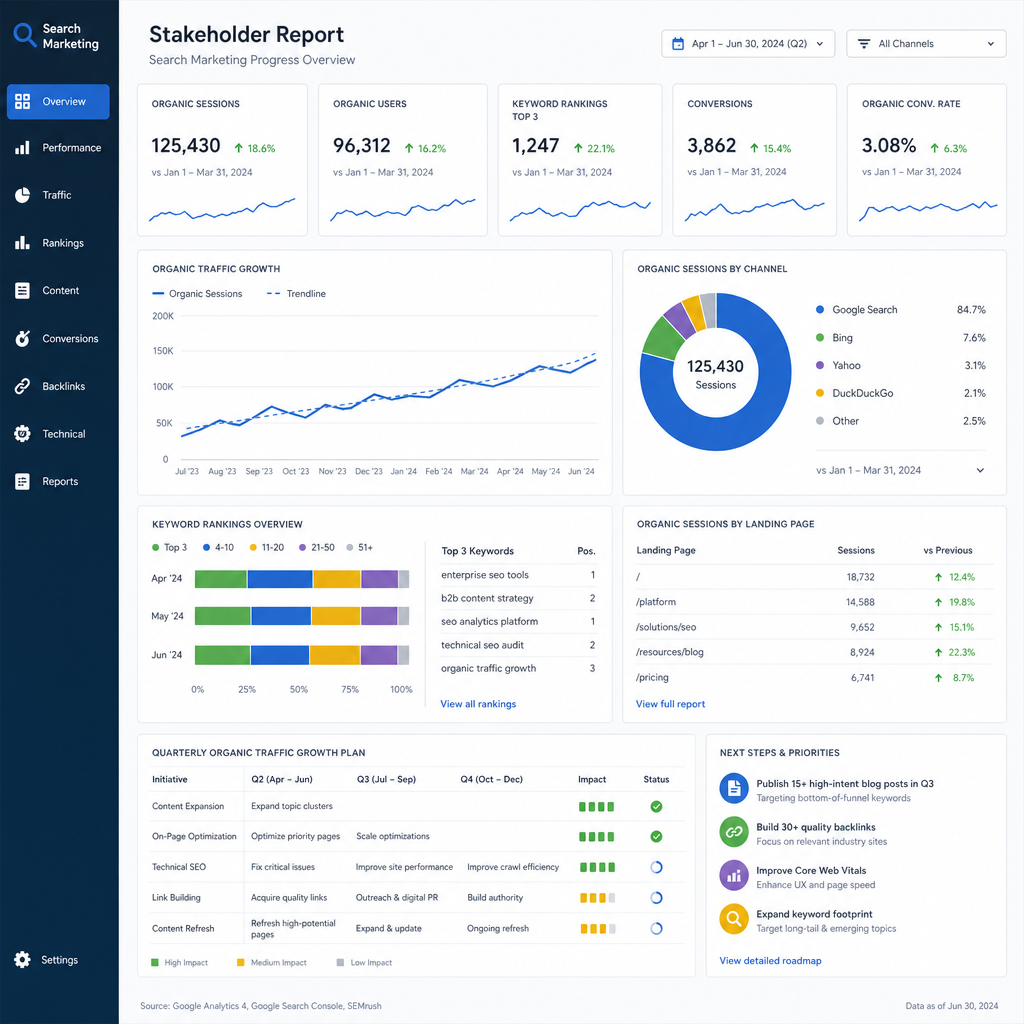The height and width of the screenshot is (1024, 1024).
Task: Click the /pricing landing page entry
Action: point(652,677)
